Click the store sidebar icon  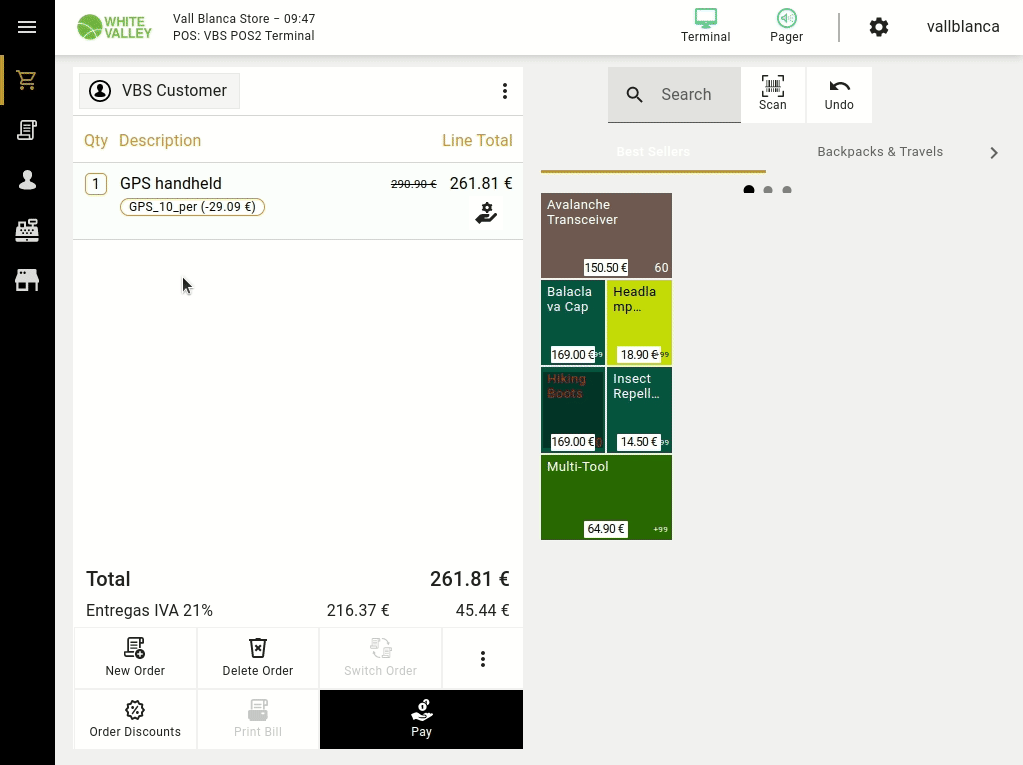pos(27,280)
